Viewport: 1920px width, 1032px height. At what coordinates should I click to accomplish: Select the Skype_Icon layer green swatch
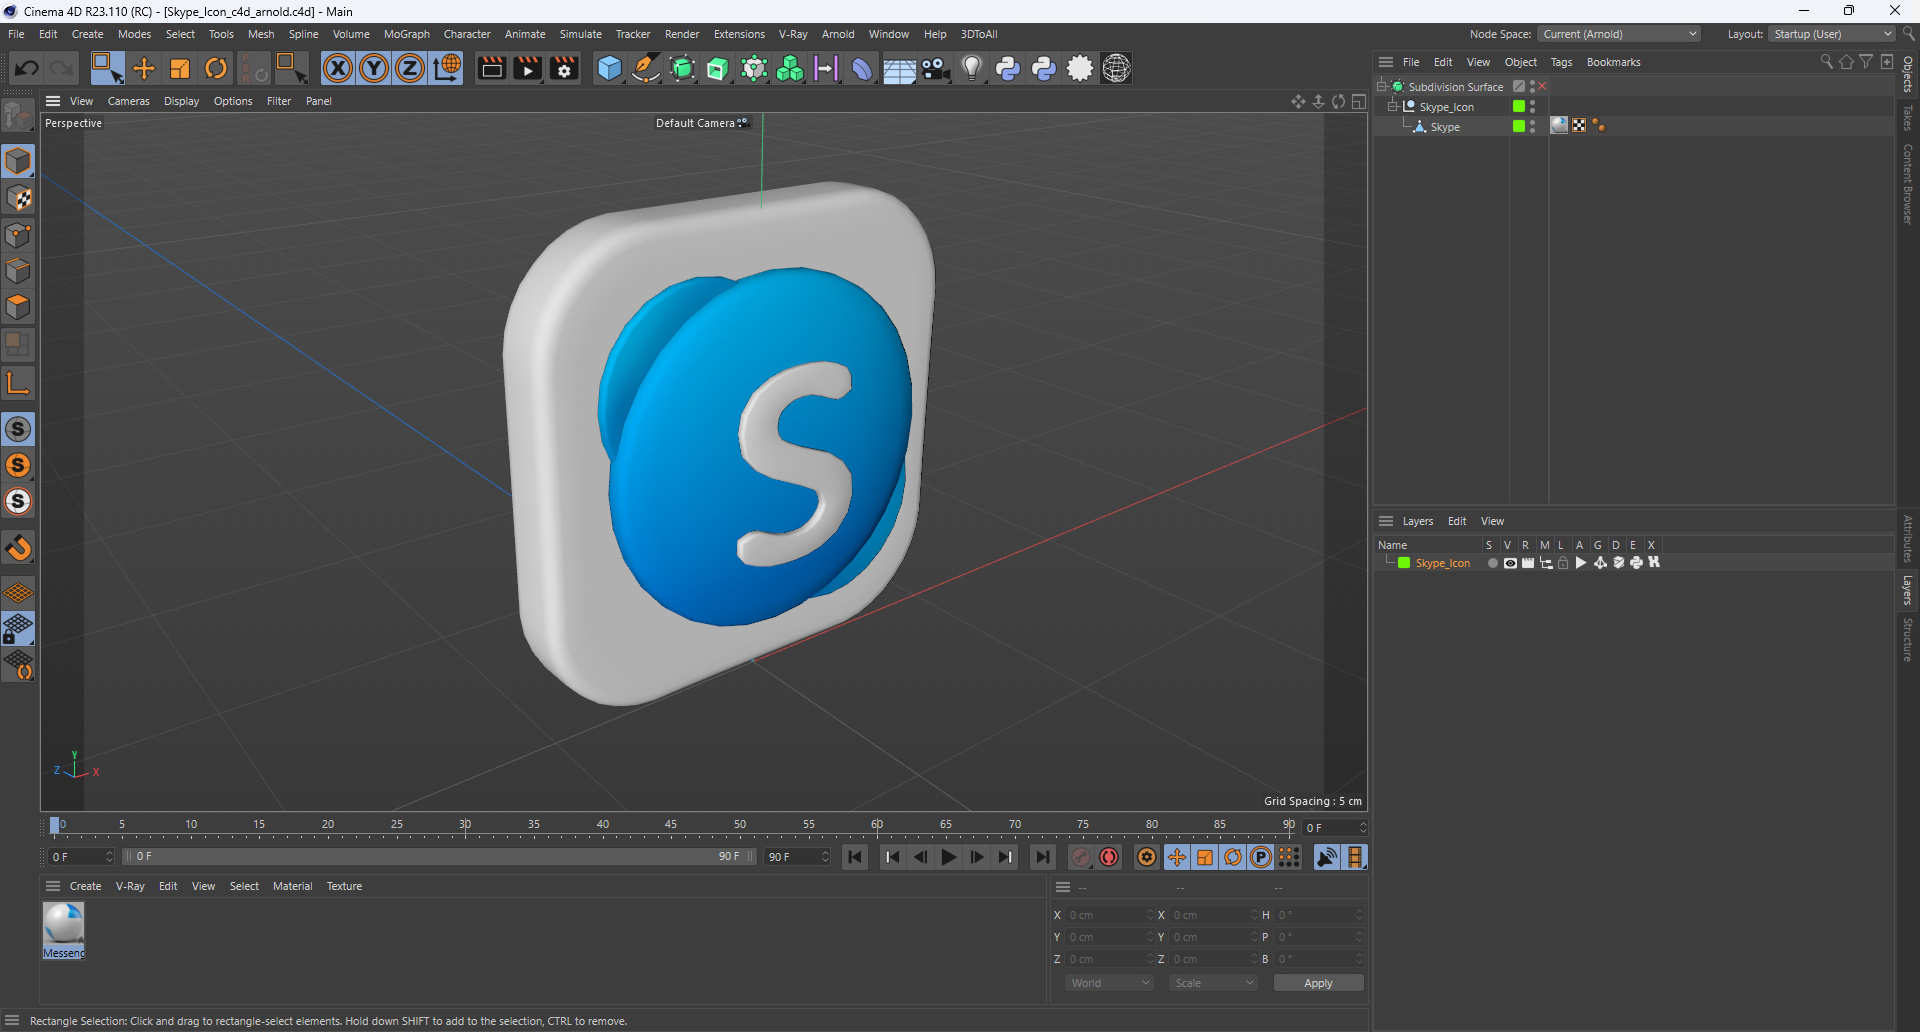point(1404,563)
